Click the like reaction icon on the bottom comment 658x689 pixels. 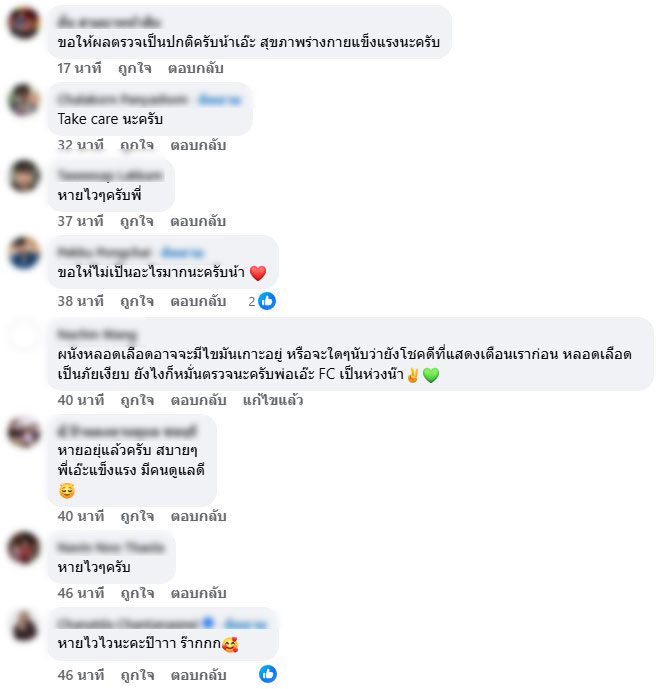(x=268, y=674)
